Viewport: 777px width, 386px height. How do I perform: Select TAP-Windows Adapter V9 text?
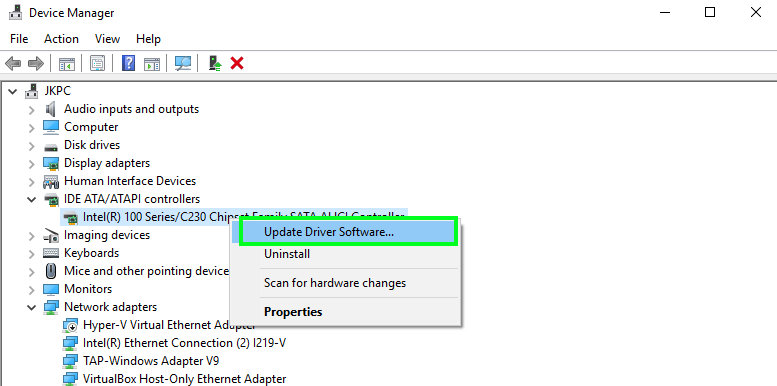coord(151,361)
